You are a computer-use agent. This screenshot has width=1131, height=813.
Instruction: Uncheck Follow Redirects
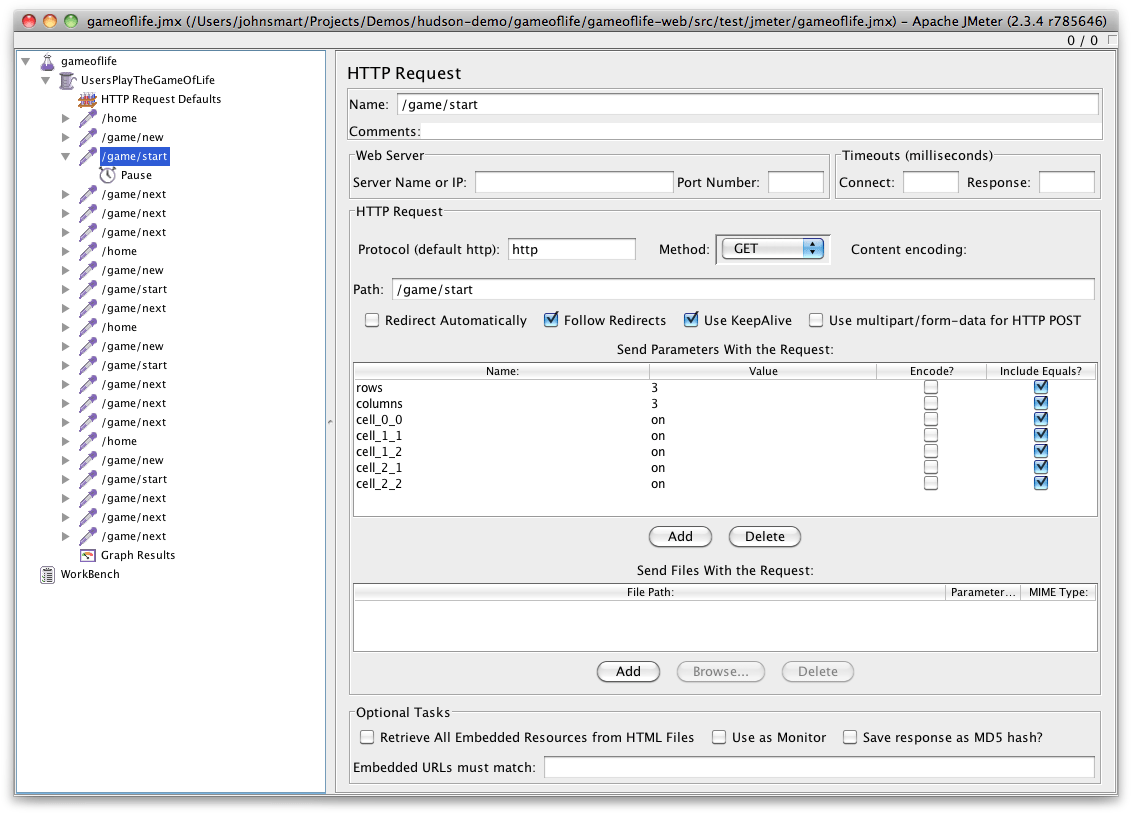coord(551,320)
